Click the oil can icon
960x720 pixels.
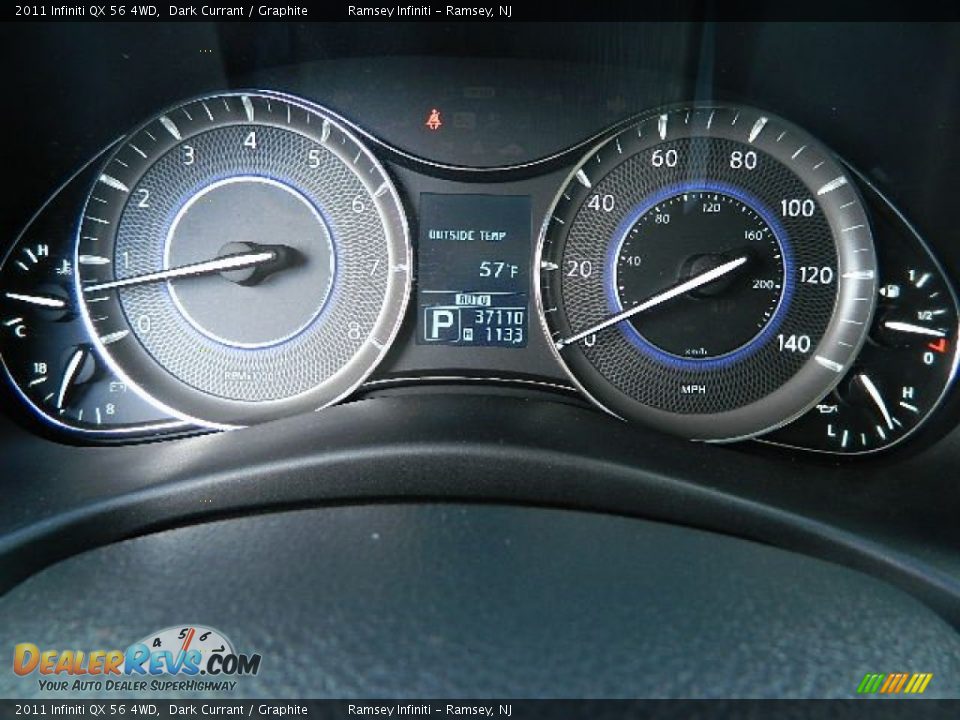tap(827, 408)
